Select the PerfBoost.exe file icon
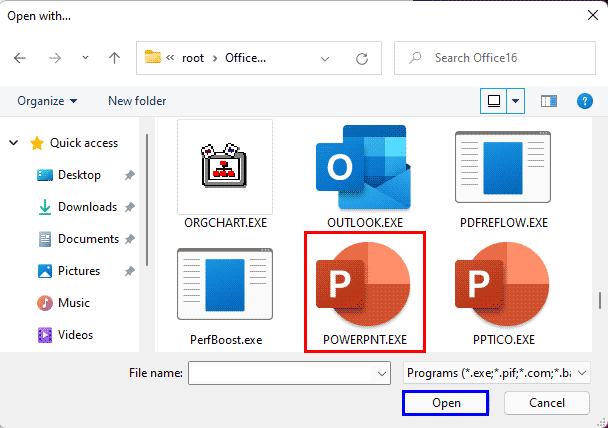The image size is (608, 428). [x=225, y=284]
